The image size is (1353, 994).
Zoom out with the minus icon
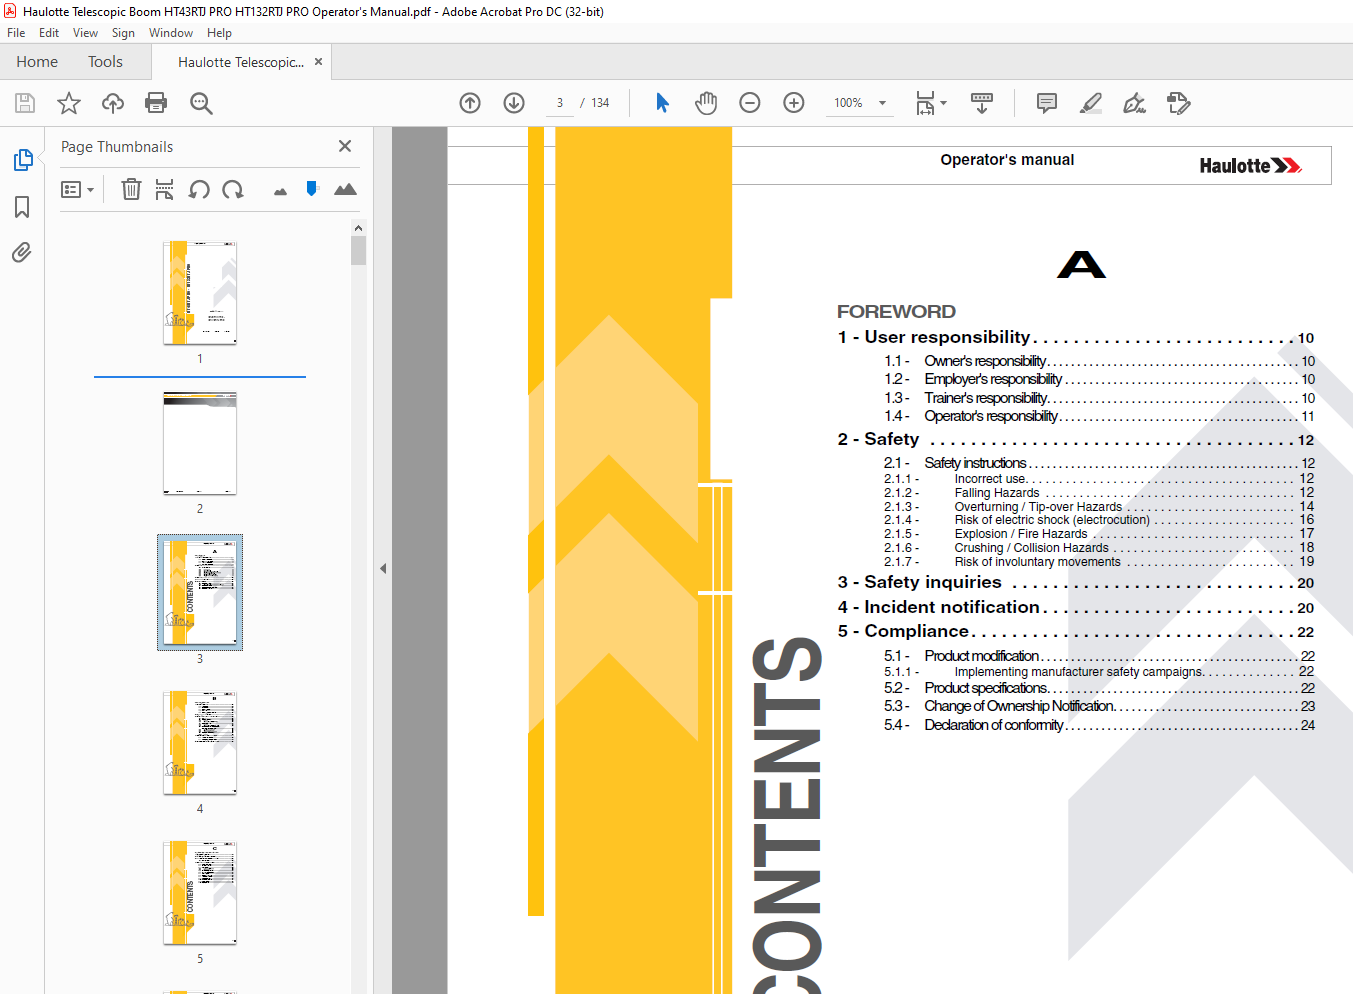750,103
